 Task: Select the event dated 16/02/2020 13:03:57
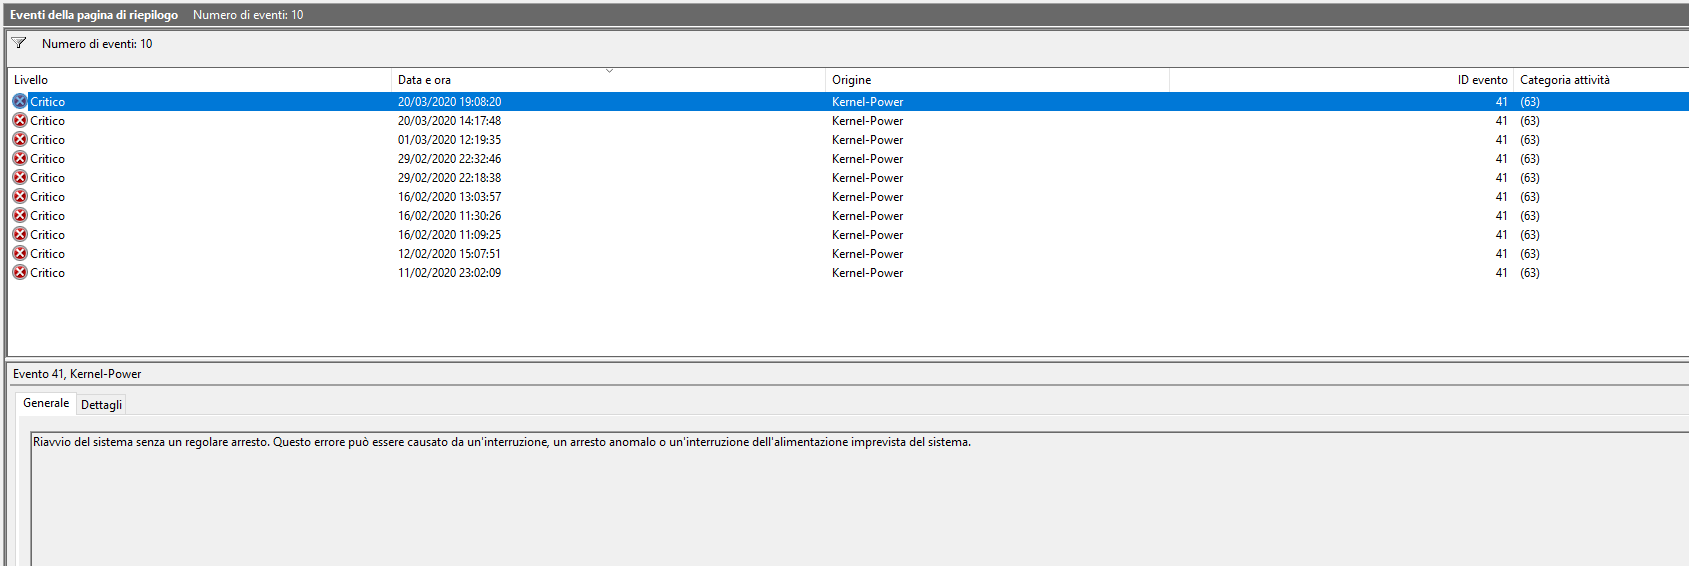click(x=848, y=196)
